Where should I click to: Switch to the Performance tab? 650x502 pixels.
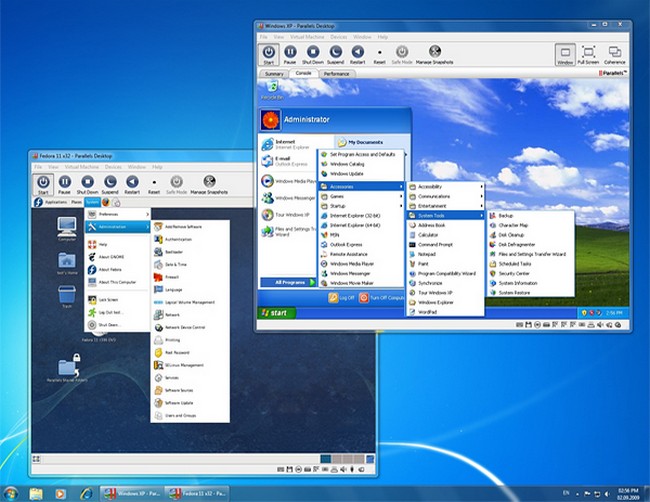pos(336,74)
